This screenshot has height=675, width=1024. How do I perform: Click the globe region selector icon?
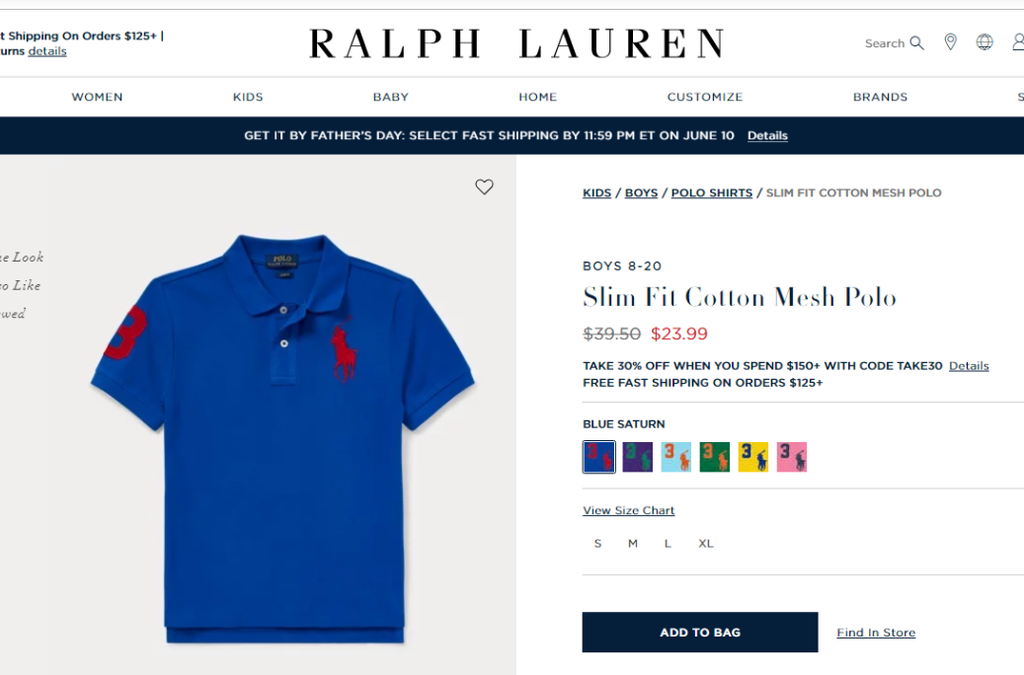pyautogui.click(x=984, y=42)
